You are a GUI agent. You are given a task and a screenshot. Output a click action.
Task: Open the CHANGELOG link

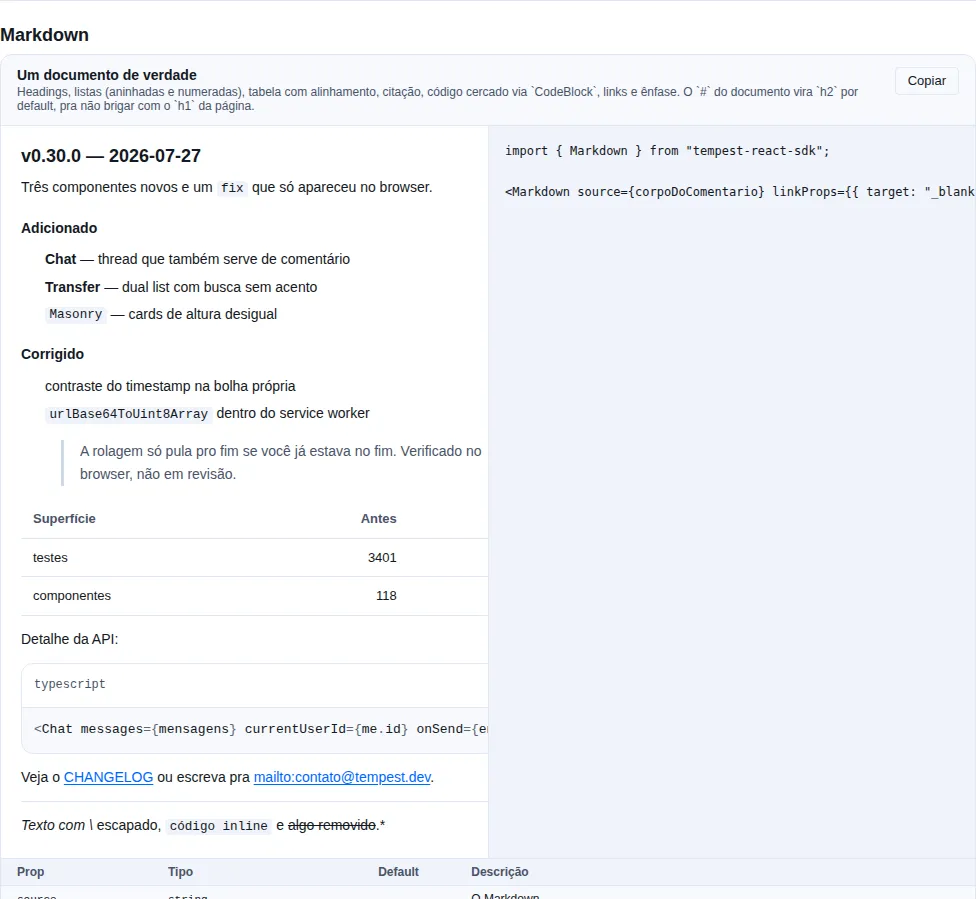click(108, 777)
